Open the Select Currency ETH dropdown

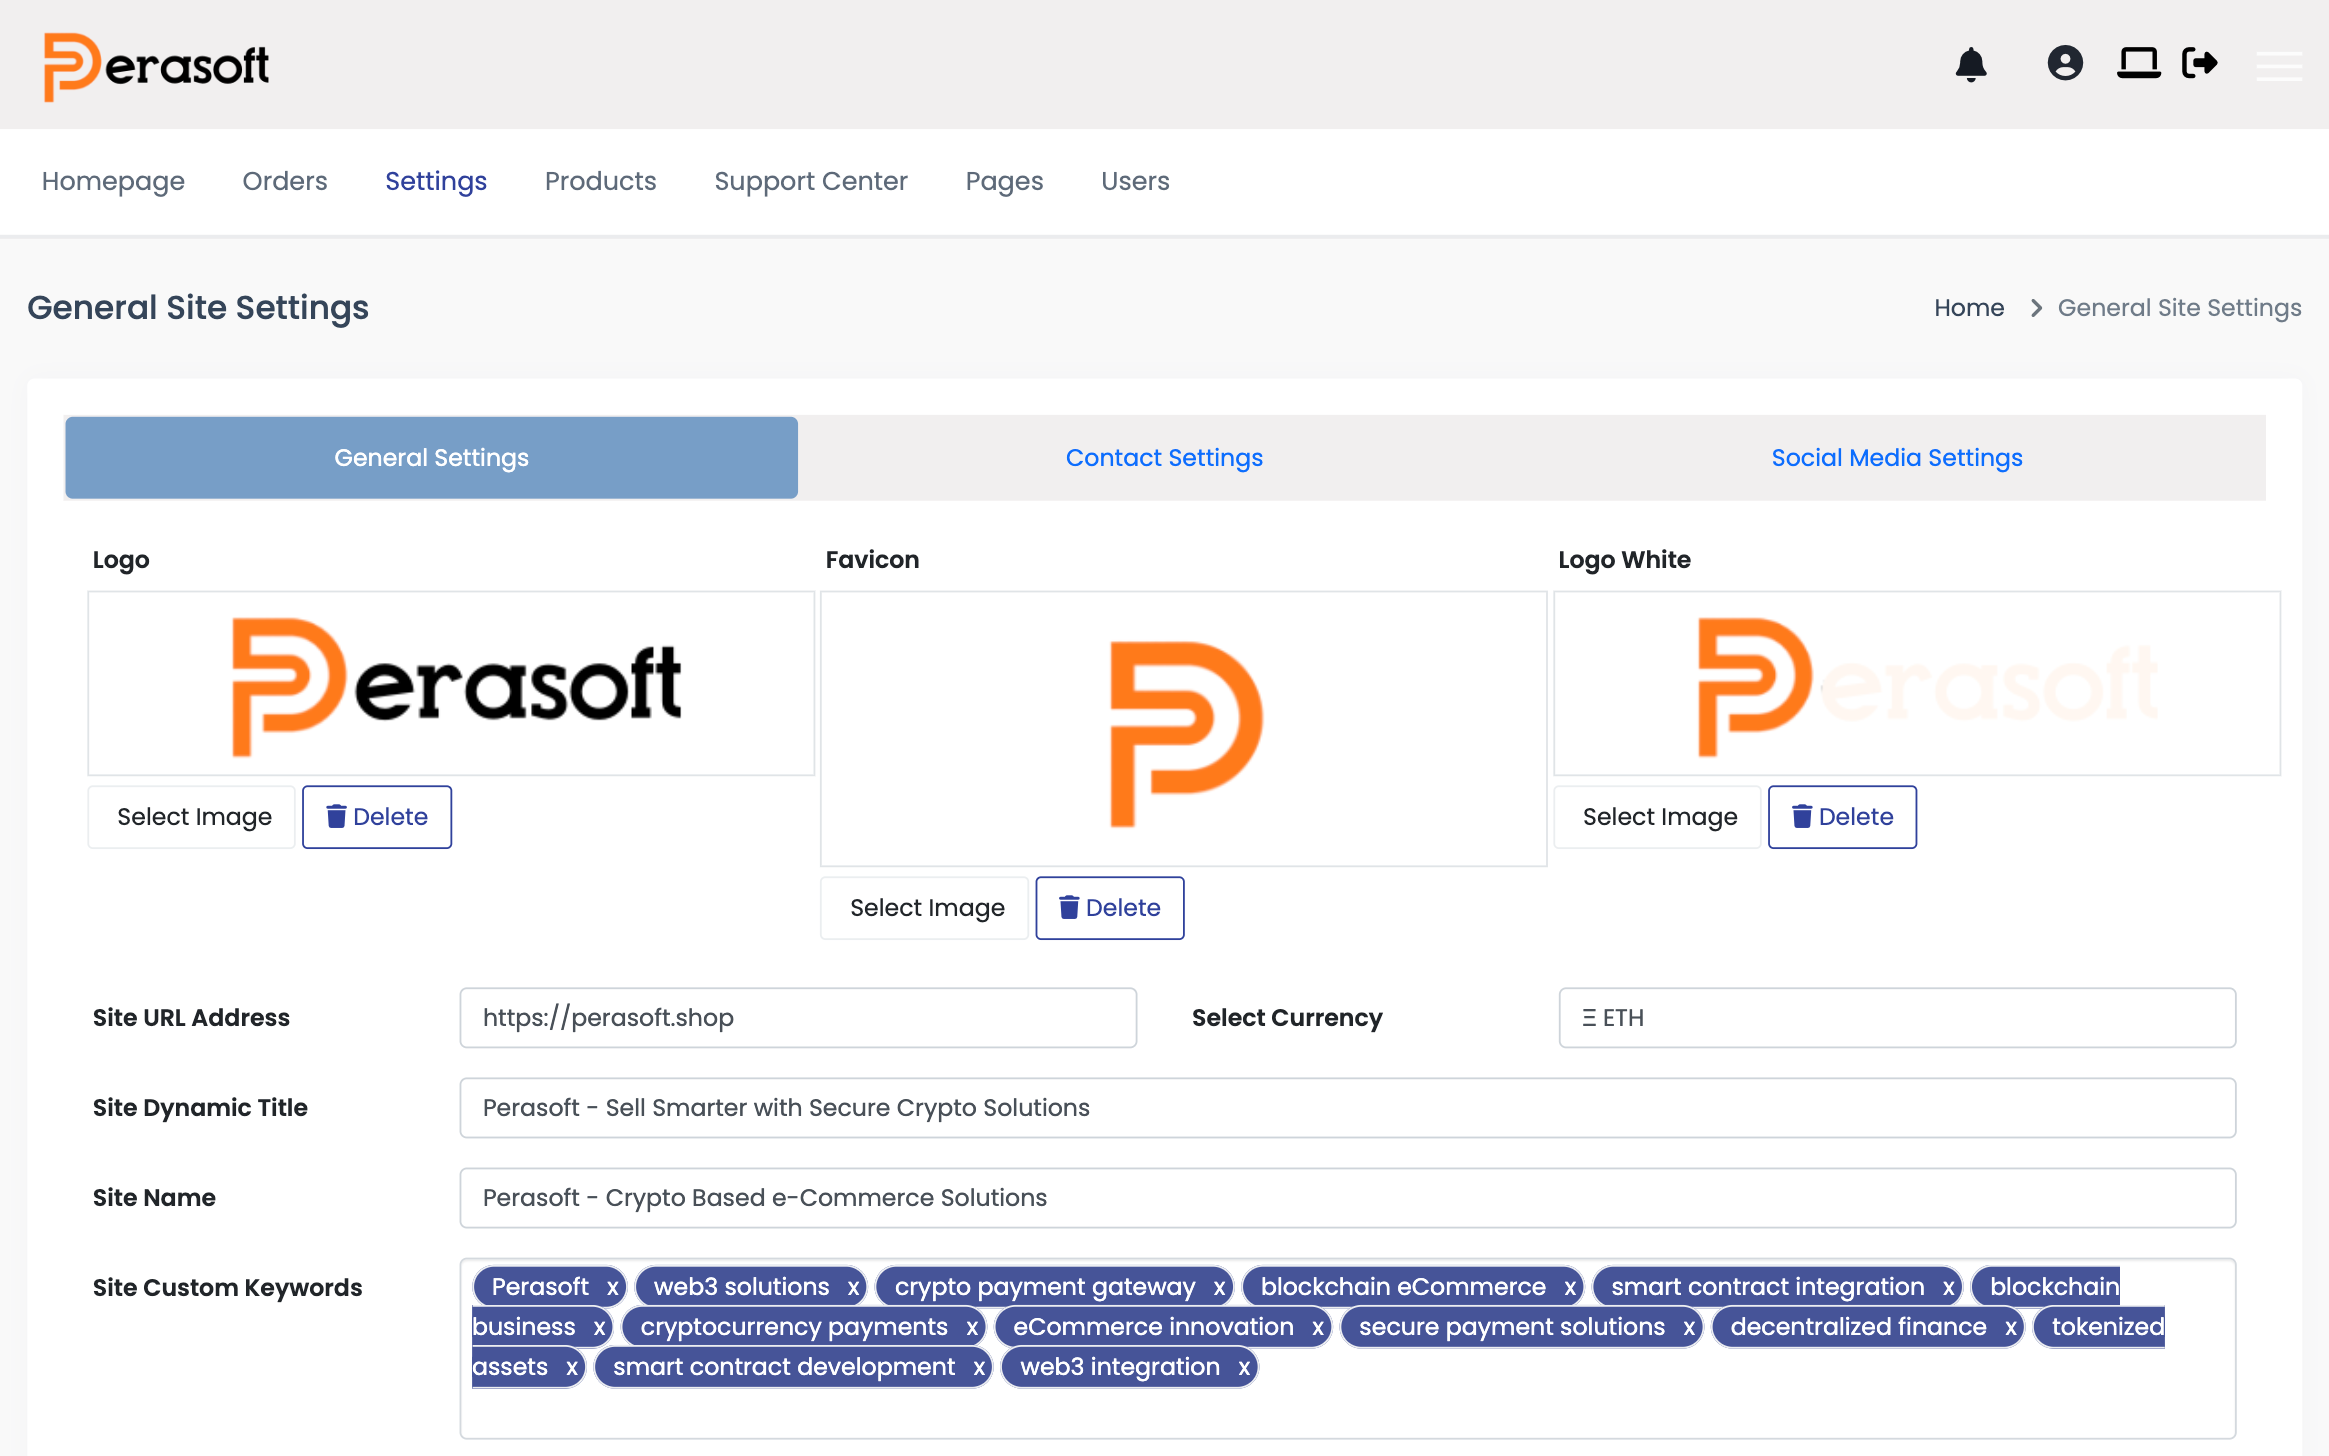[x=1897, y=1018]
